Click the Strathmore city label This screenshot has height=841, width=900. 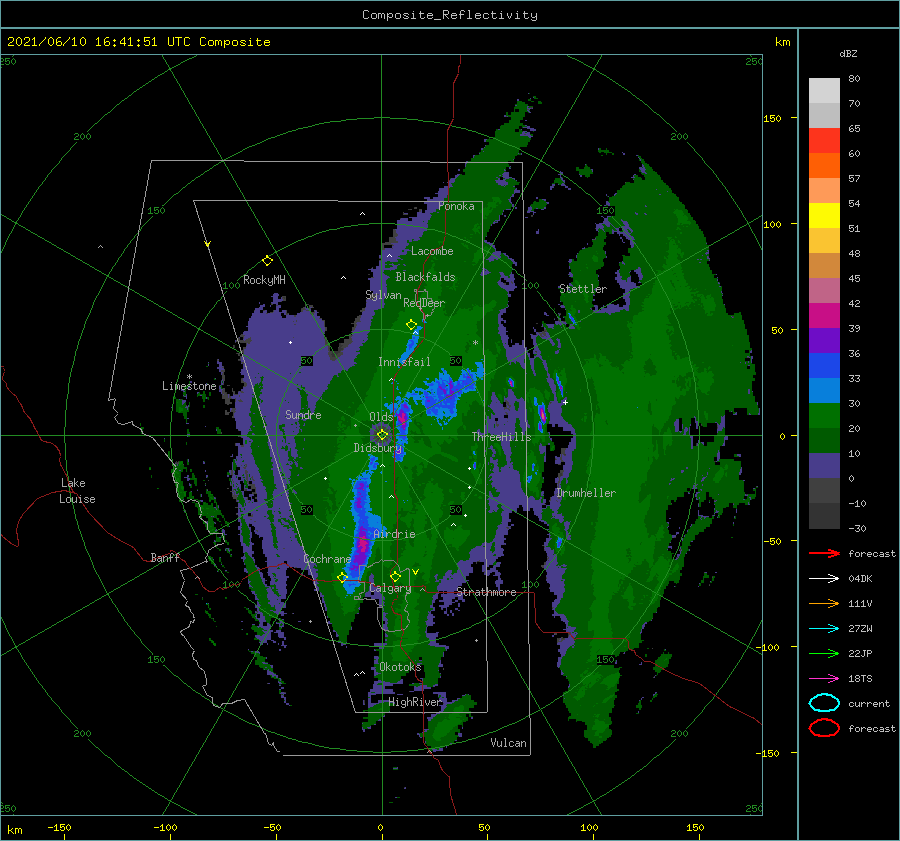486,592
